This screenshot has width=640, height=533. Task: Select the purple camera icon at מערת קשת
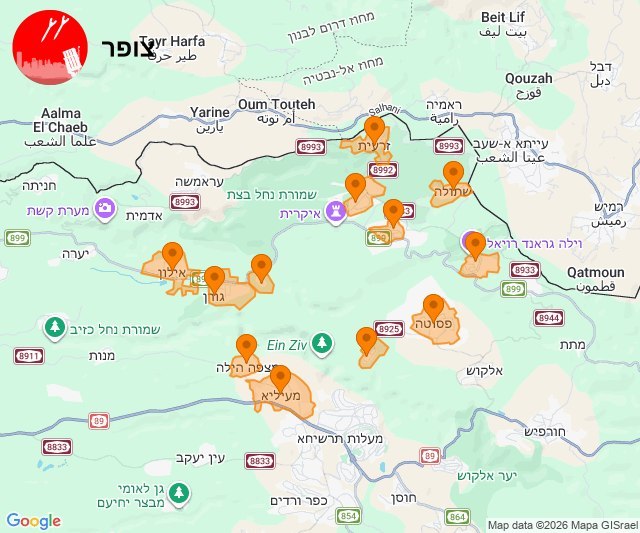tap(105, 209)
